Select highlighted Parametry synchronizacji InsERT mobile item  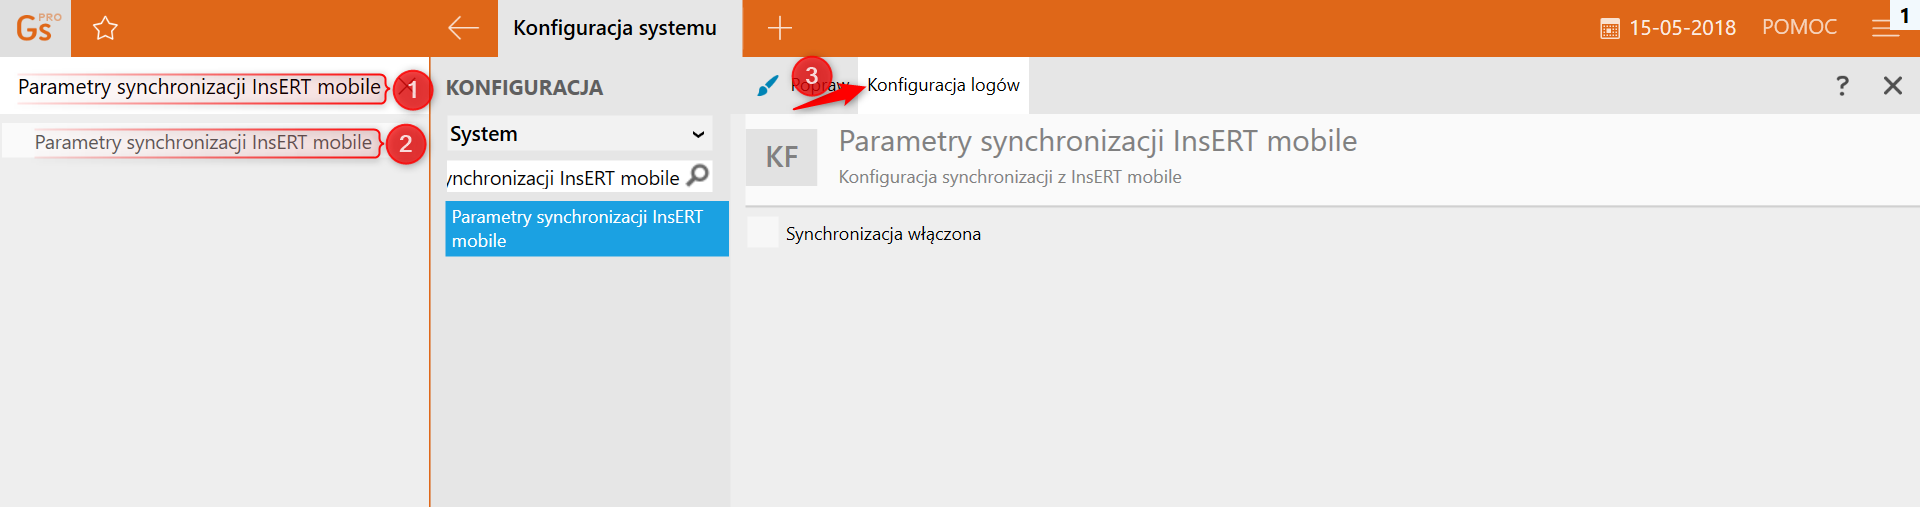point(587,229)
